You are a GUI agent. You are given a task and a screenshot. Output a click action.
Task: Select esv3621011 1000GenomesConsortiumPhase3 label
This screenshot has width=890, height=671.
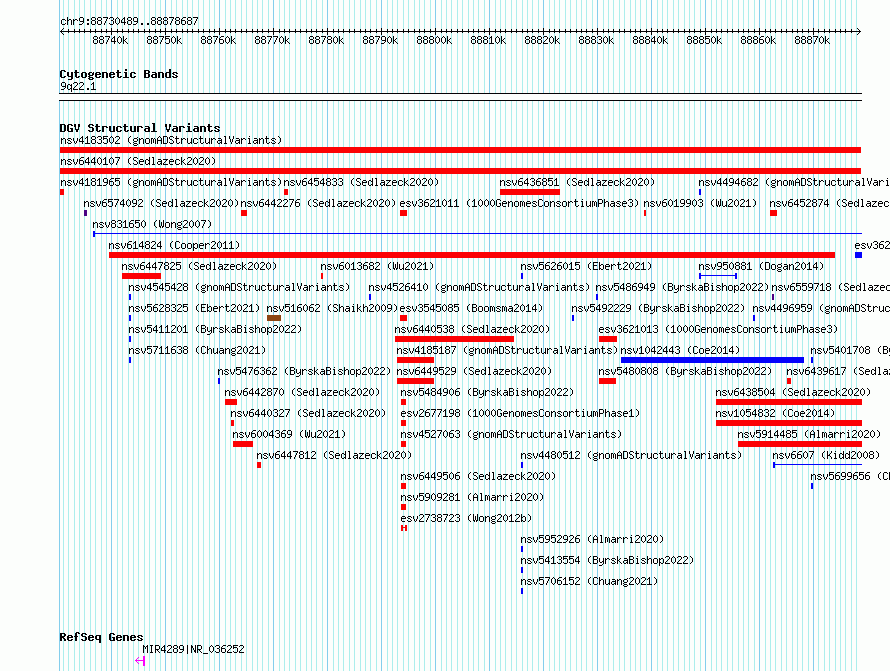point(519,203)
